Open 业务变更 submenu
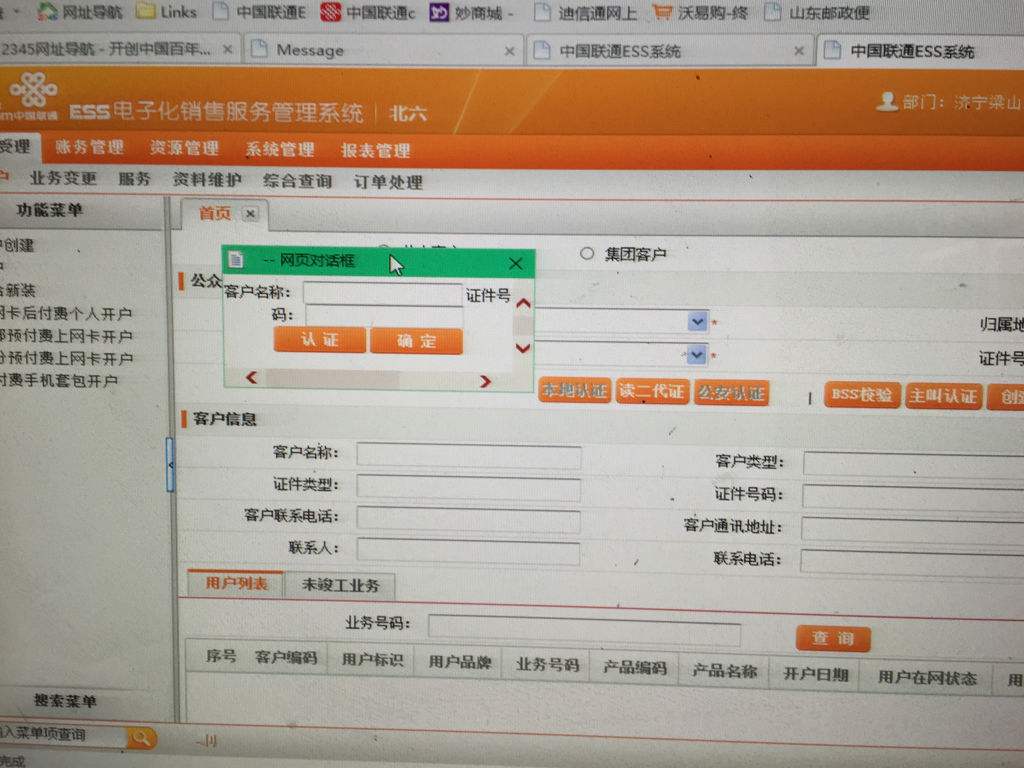1024x768 pixels. tap(63, 178)
